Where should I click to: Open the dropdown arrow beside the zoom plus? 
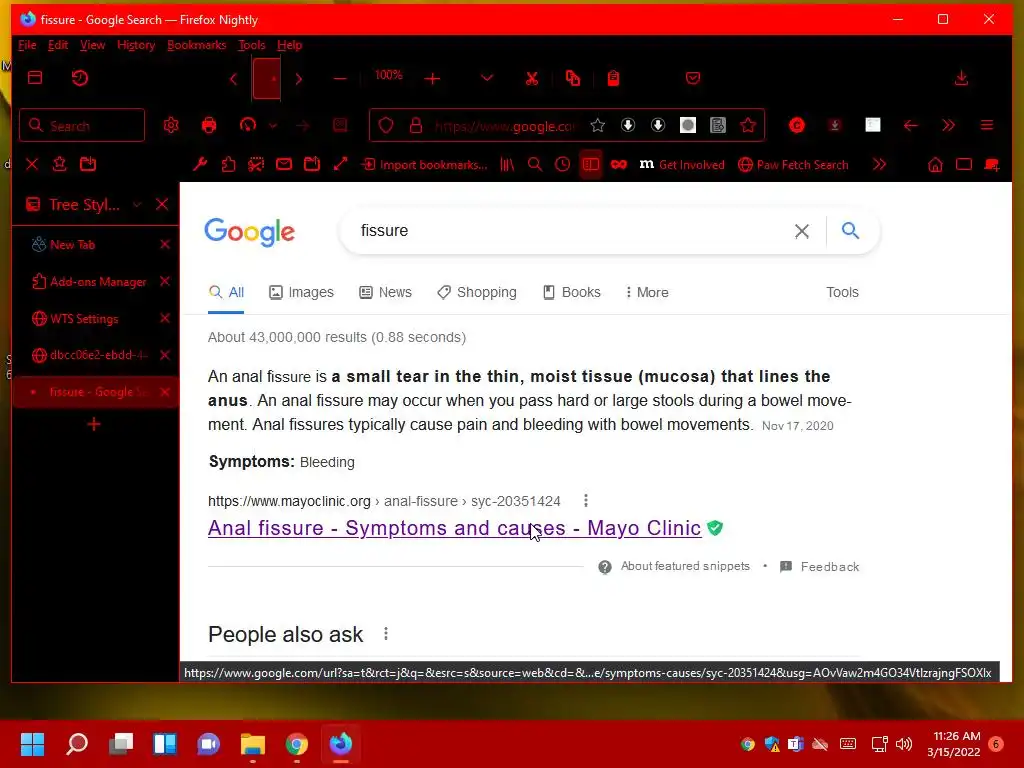coord(487,78)
